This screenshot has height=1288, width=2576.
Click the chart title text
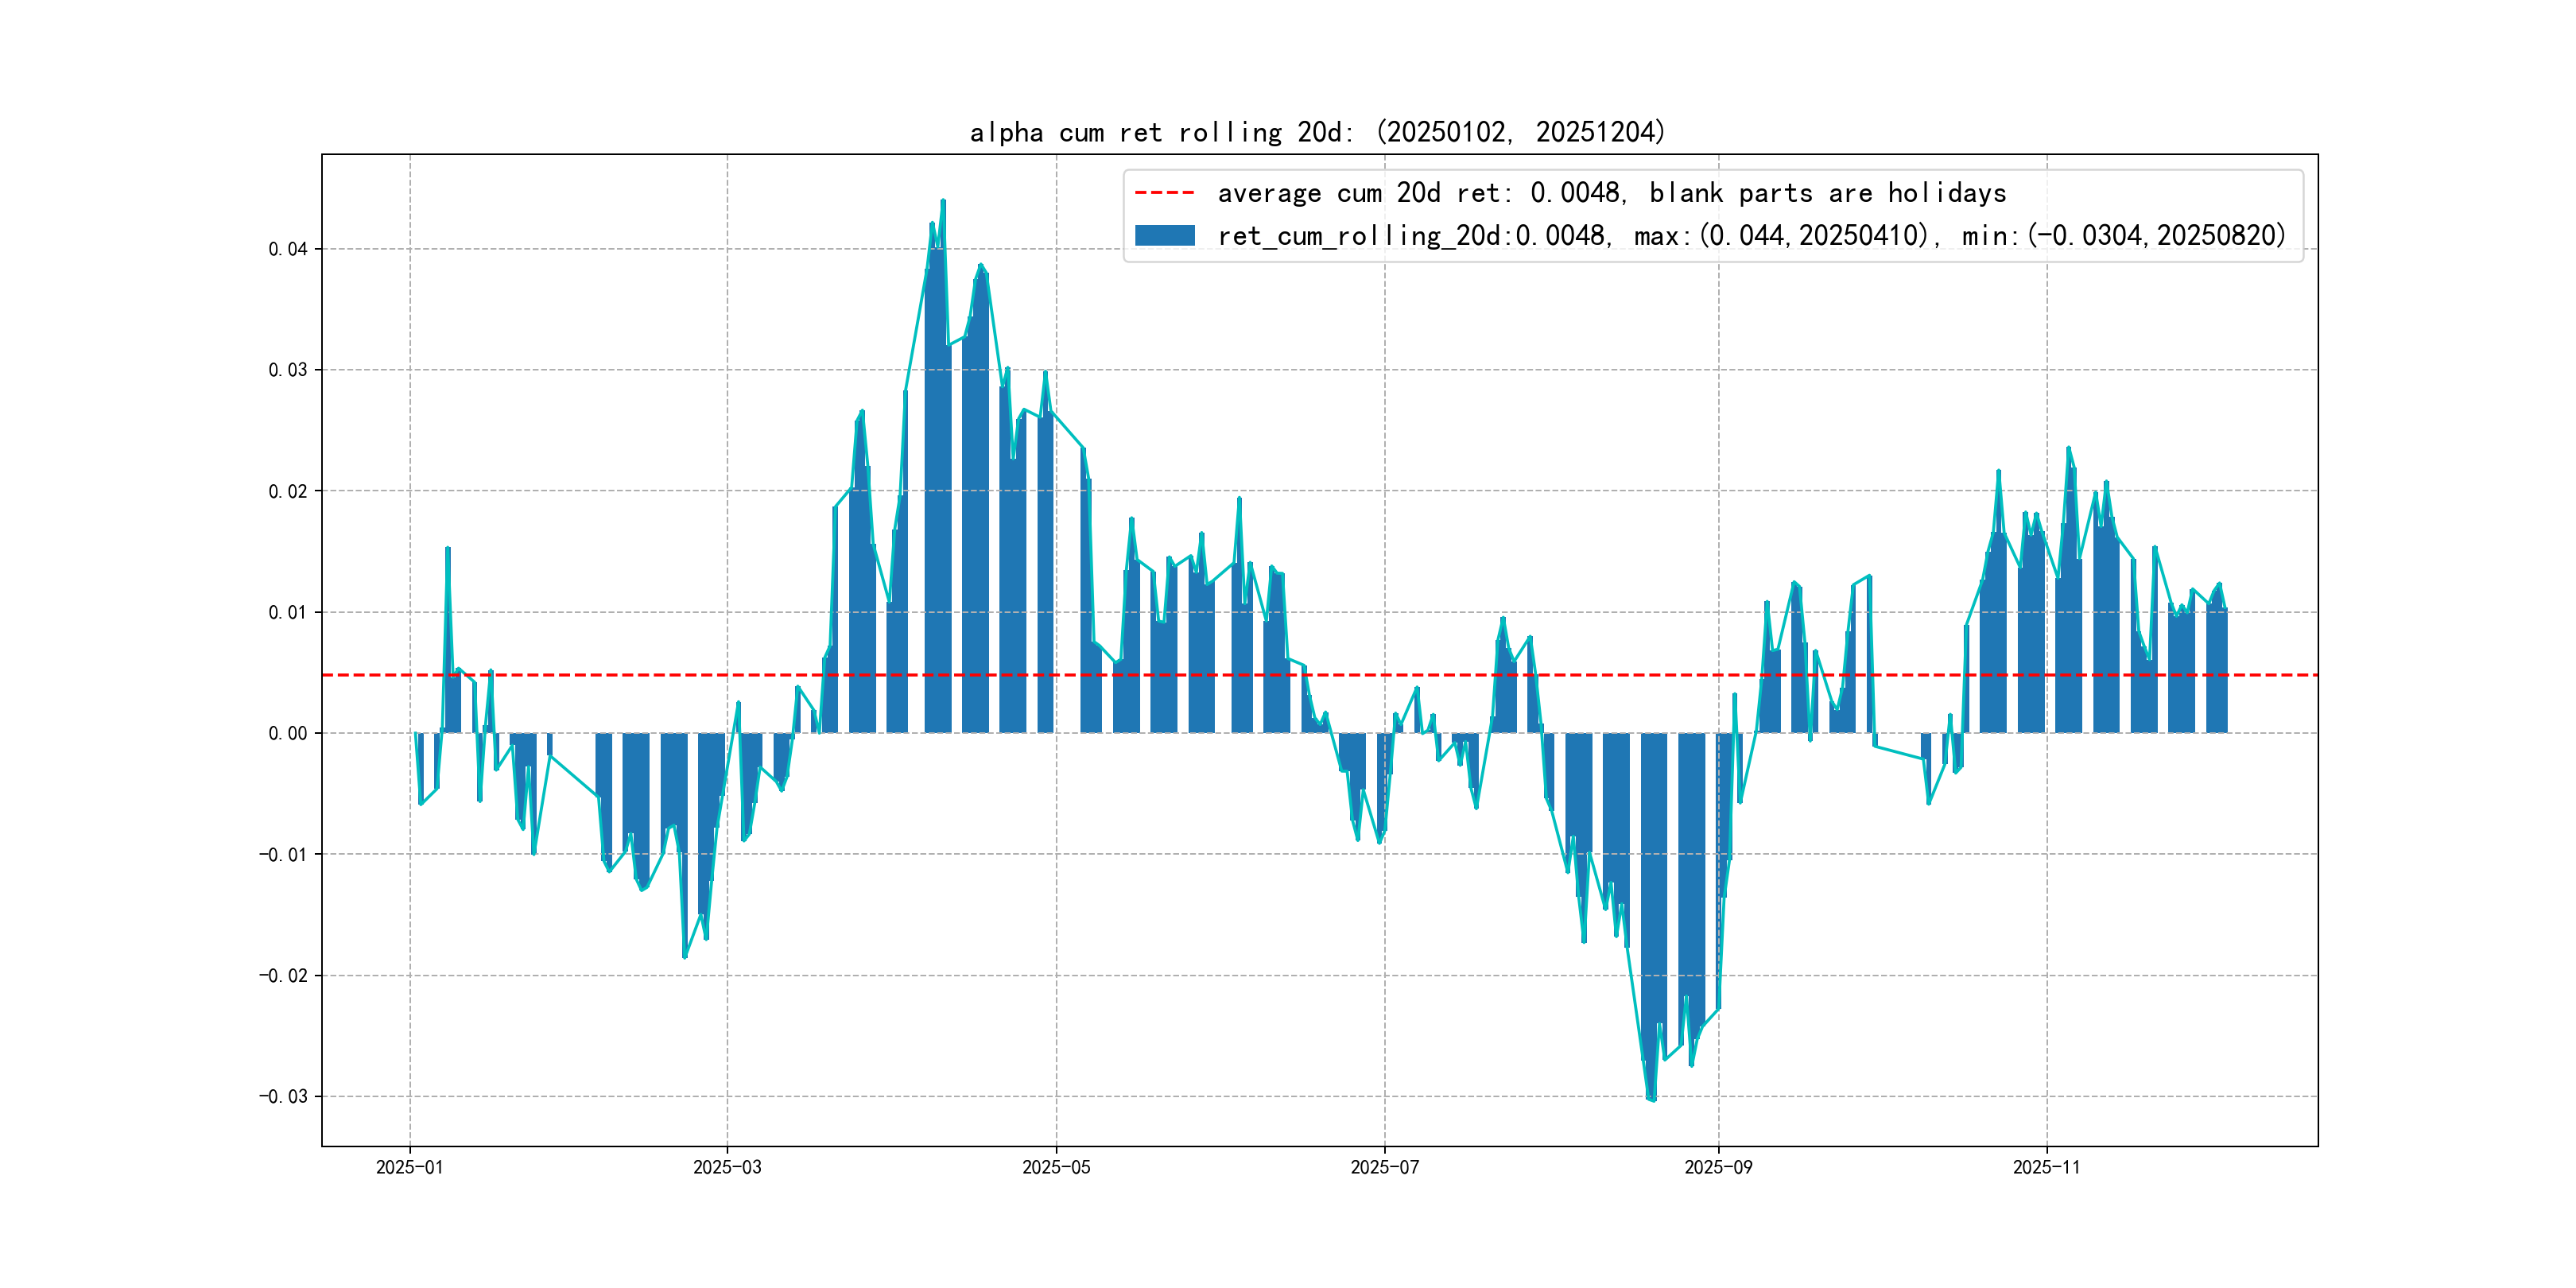[x=1317, y=132]
